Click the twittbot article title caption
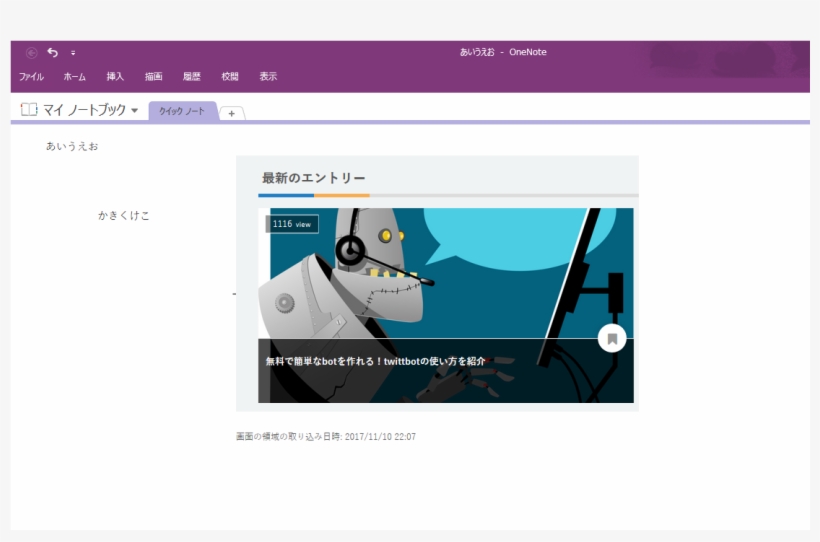Viewport: 820px width, 542px height. [375, 361]
